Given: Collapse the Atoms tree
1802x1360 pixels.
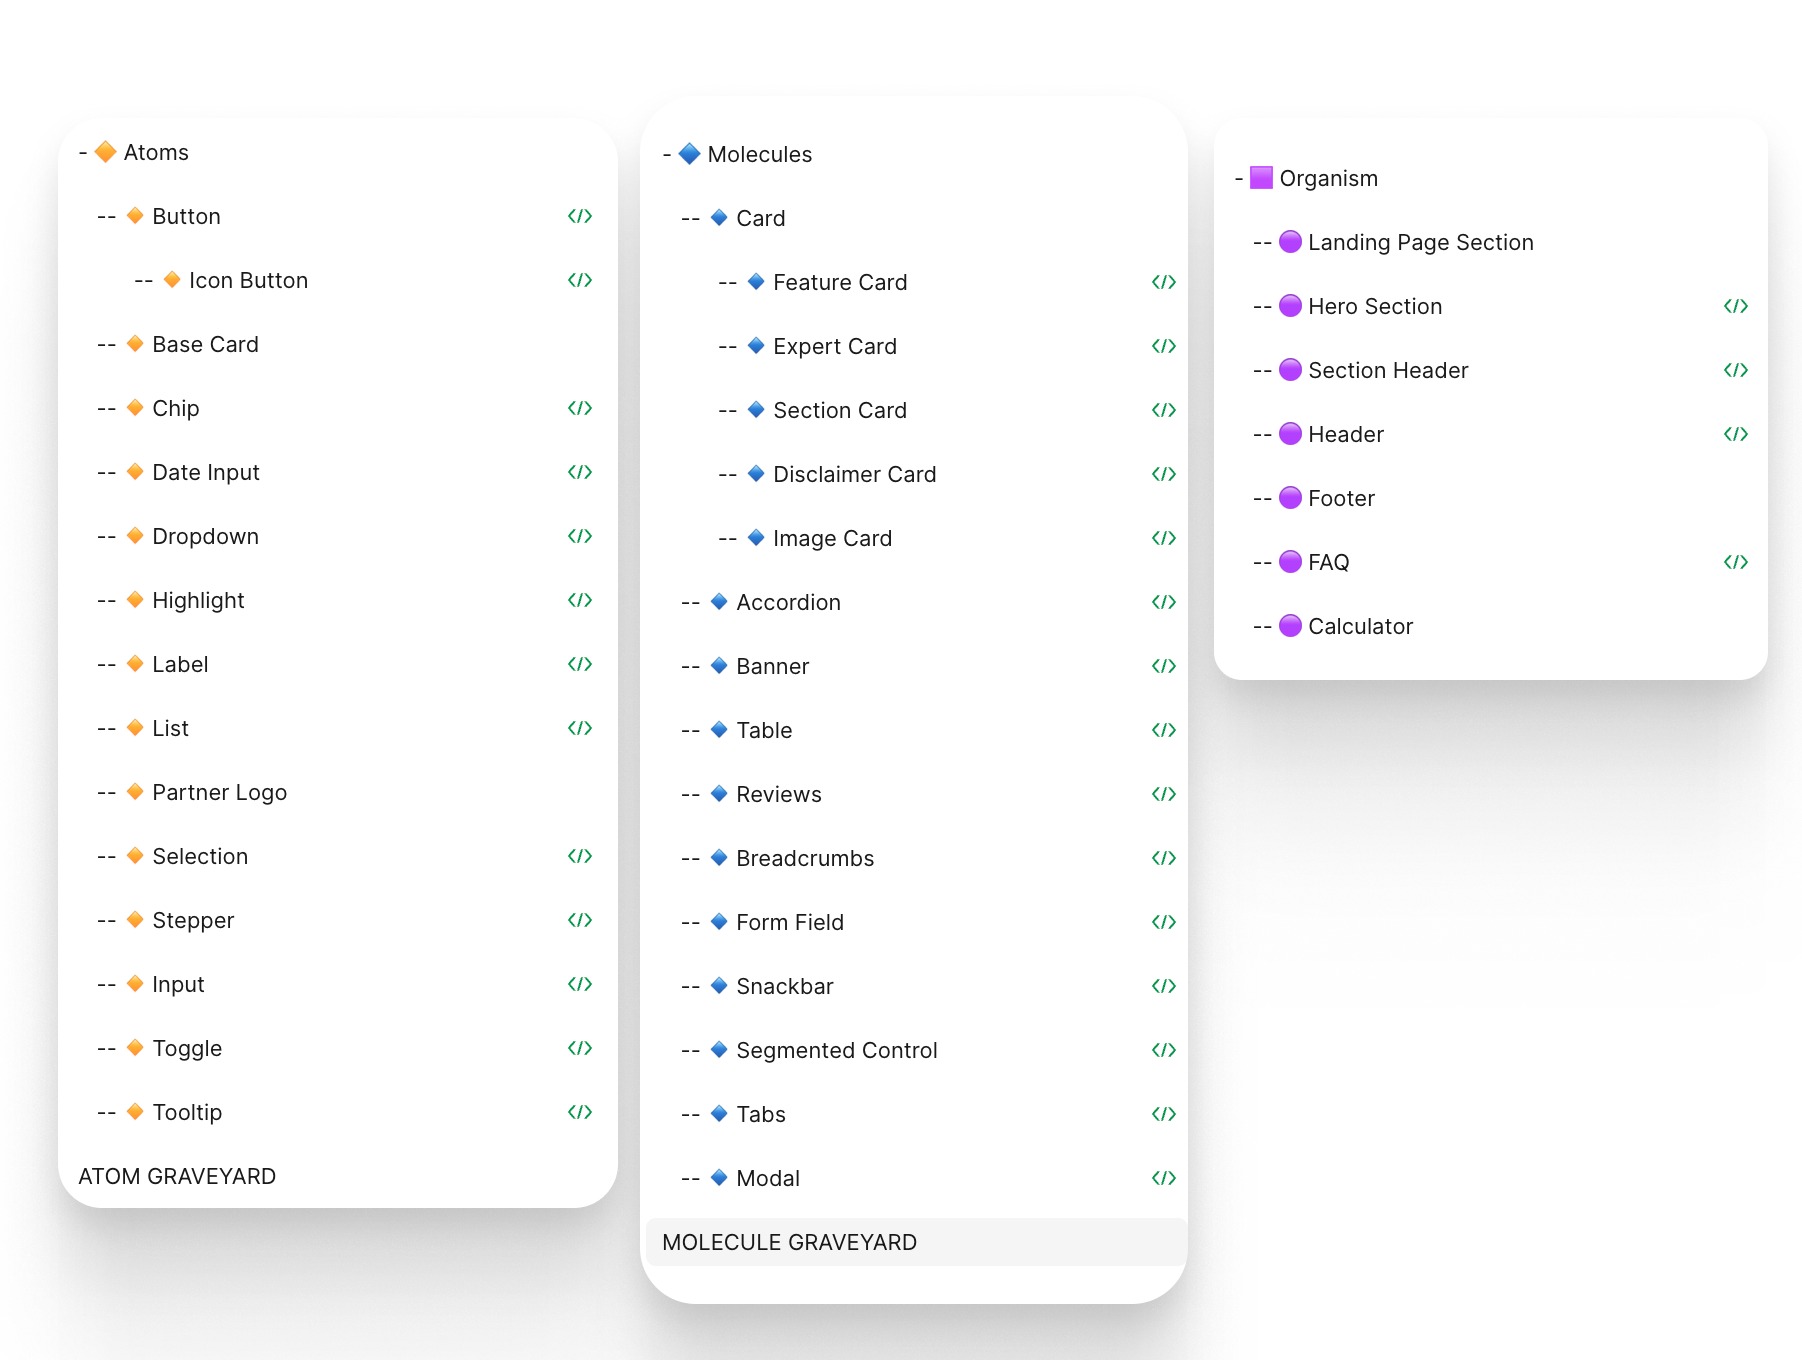Looking at the screenshot, I should tap(80, 151).
